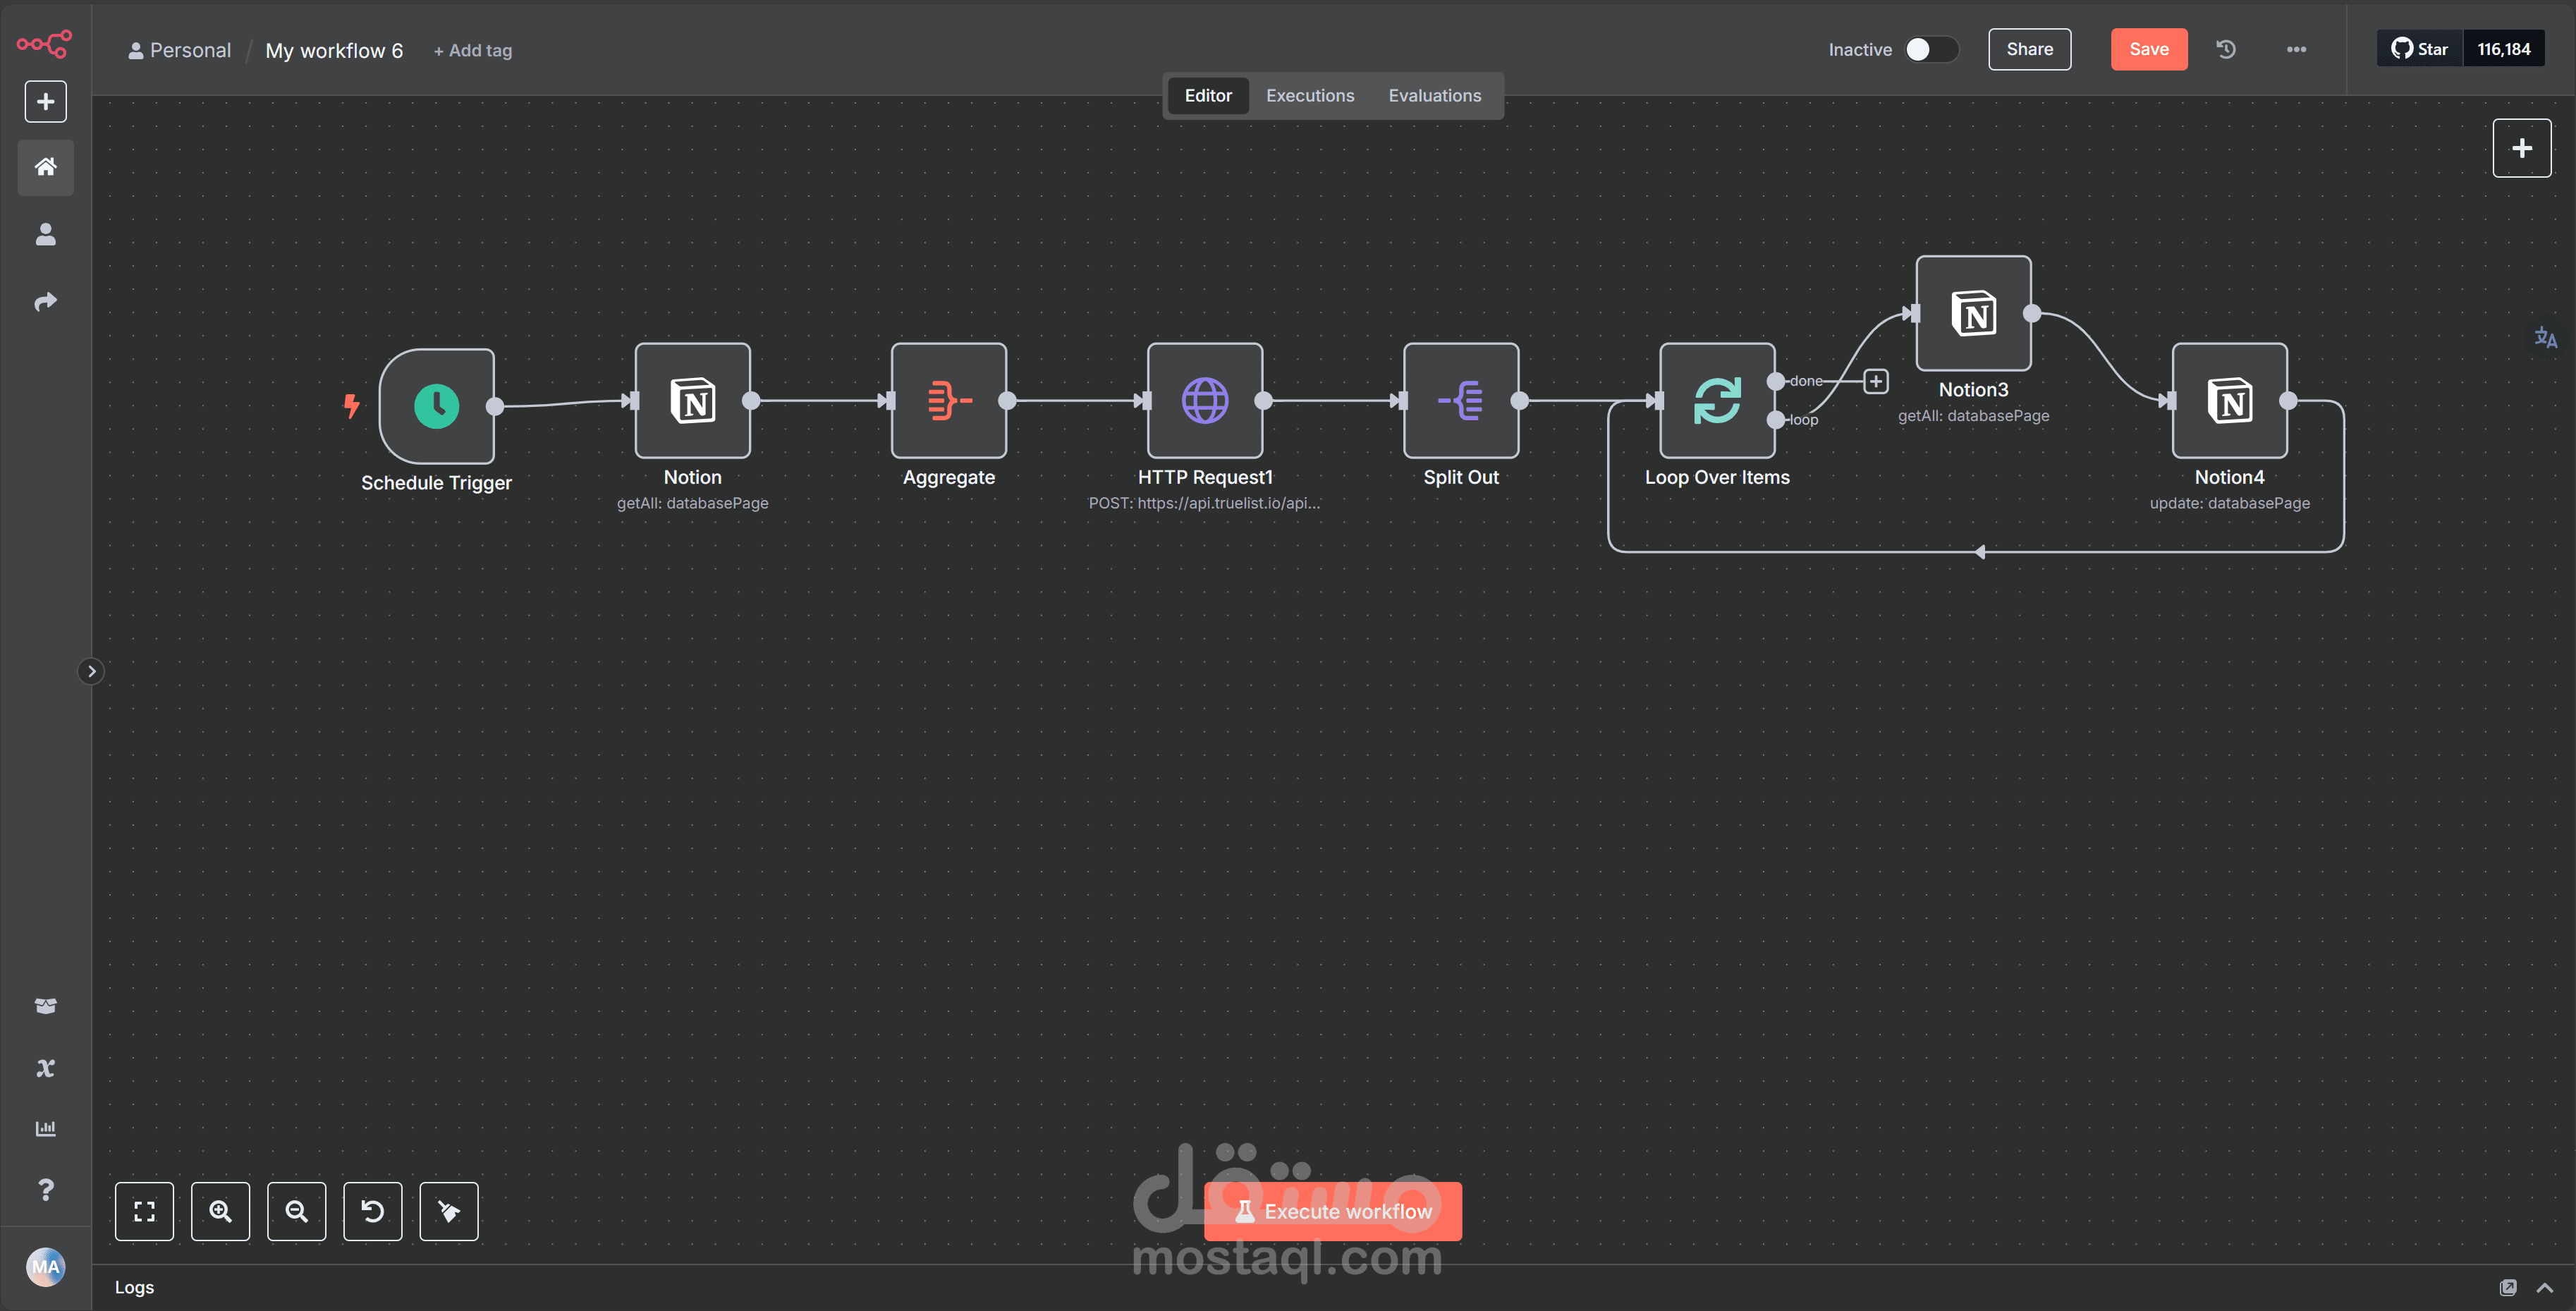The image size is (2576, 1311).
Task: Select the Notion4 update node
Action: (x=2229, y=400)
